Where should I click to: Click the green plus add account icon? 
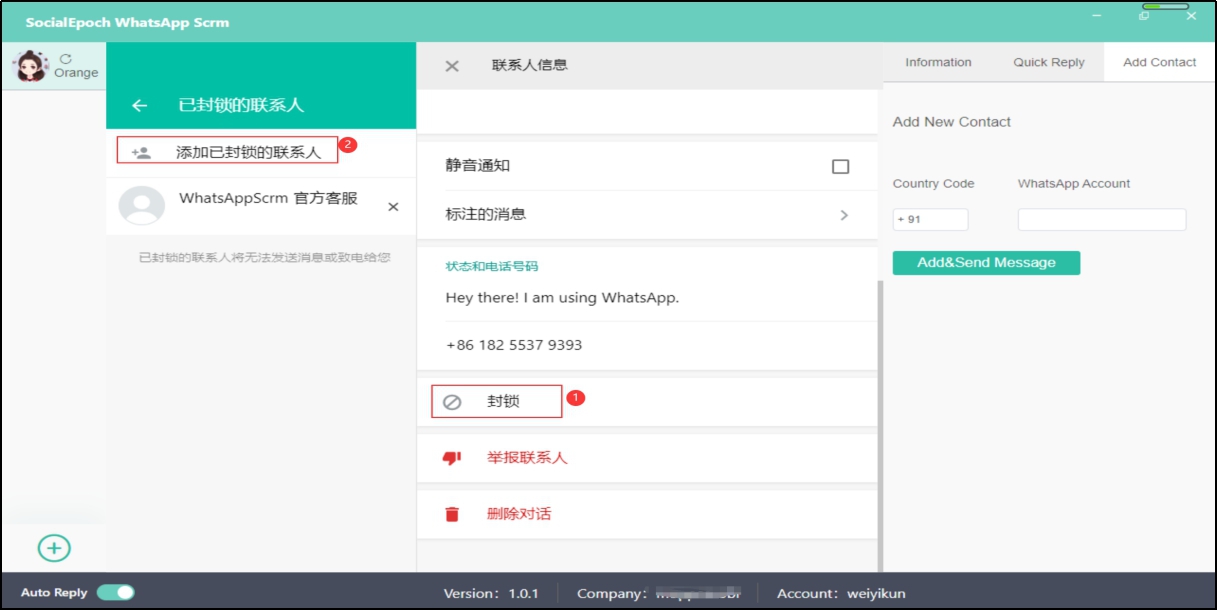pos(54,548)
